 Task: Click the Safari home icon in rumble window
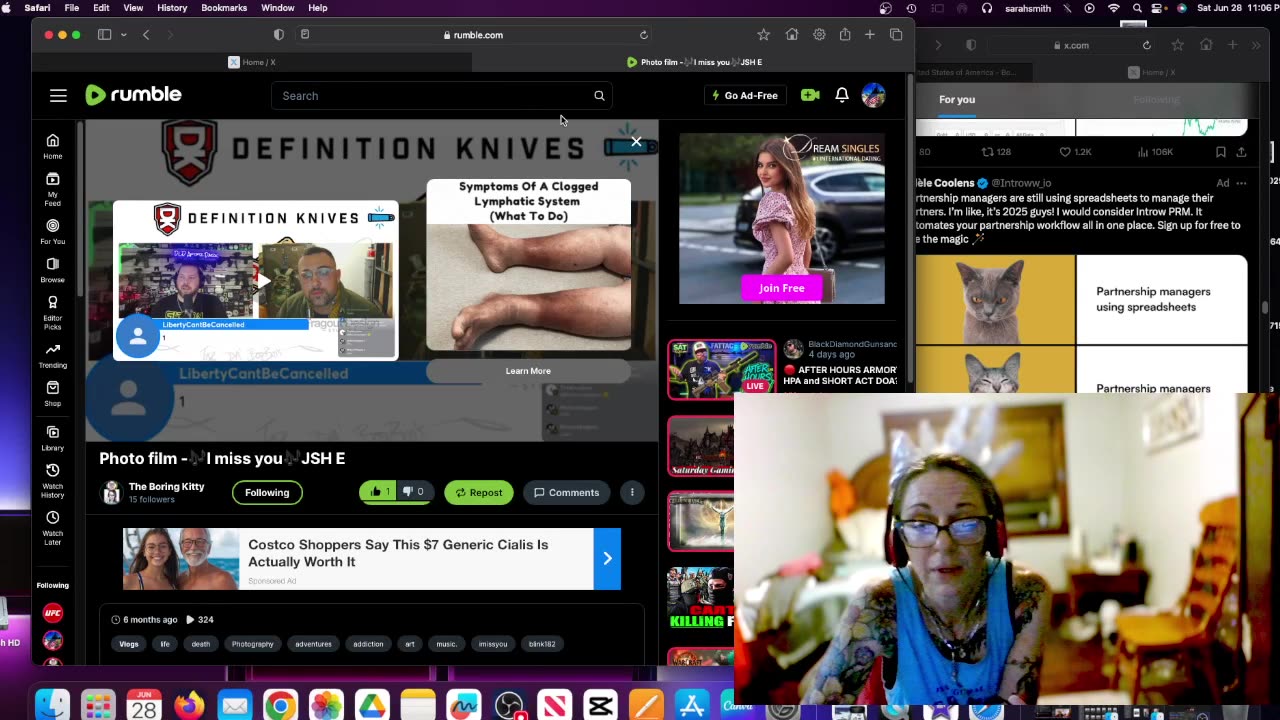(792, 34)
